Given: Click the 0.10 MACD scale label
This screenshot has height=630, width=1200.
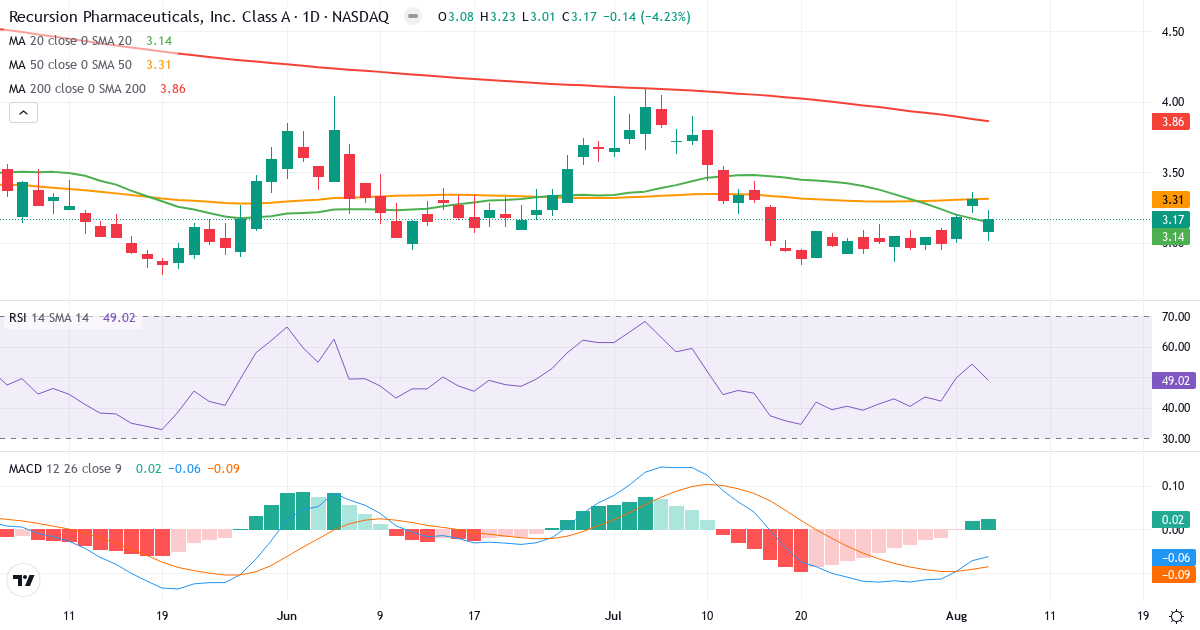Looking at the screenshot, I should 1173,486.
